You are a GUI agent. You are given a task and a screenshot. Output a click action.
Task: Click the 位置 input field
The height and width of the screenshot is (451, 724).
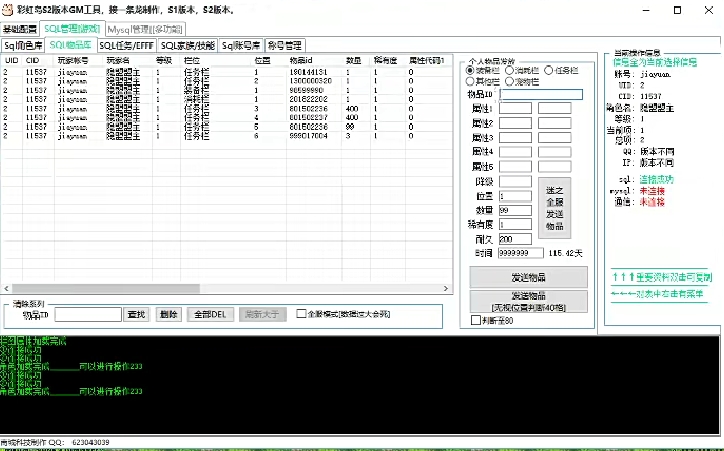pos(515,196)
